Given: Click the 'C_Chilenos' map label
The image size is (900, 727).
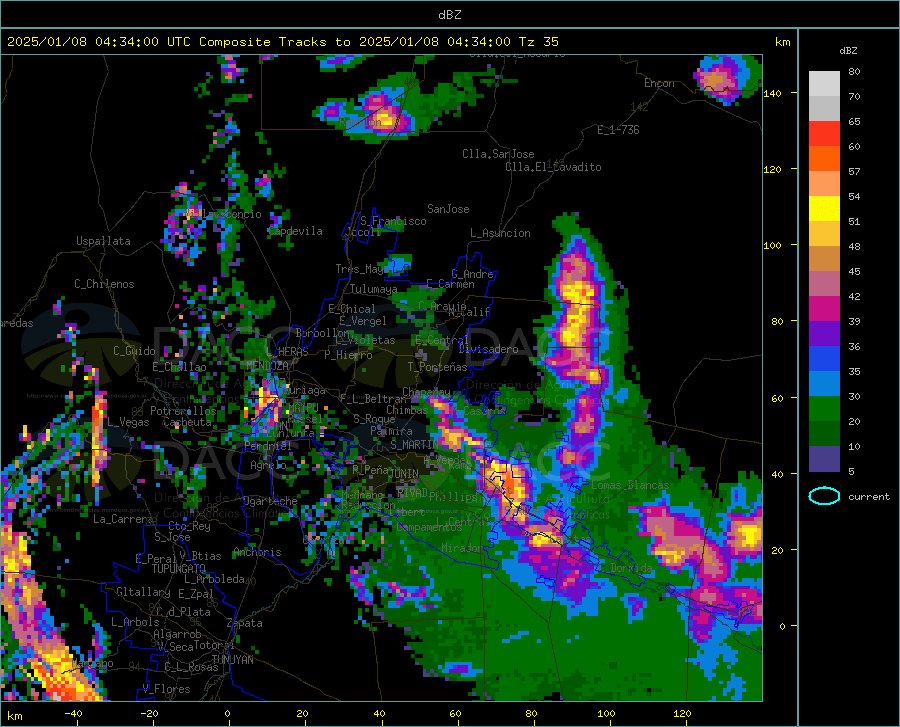Looking at the screenshot, I should 104,284.
